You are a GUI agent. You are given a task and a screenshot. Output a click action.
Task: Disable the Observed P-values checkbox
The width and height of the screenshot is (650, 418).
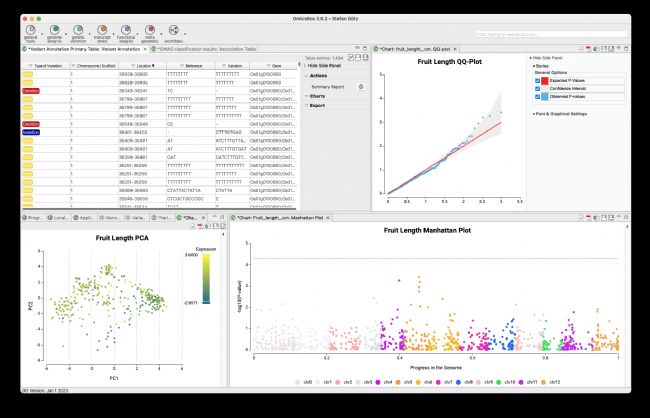[536, 97]
